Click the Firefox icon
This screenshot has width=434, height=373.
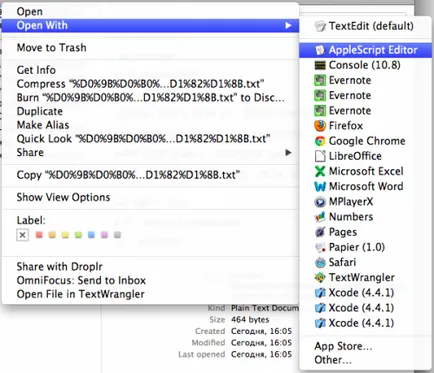[x=320, y=126]
